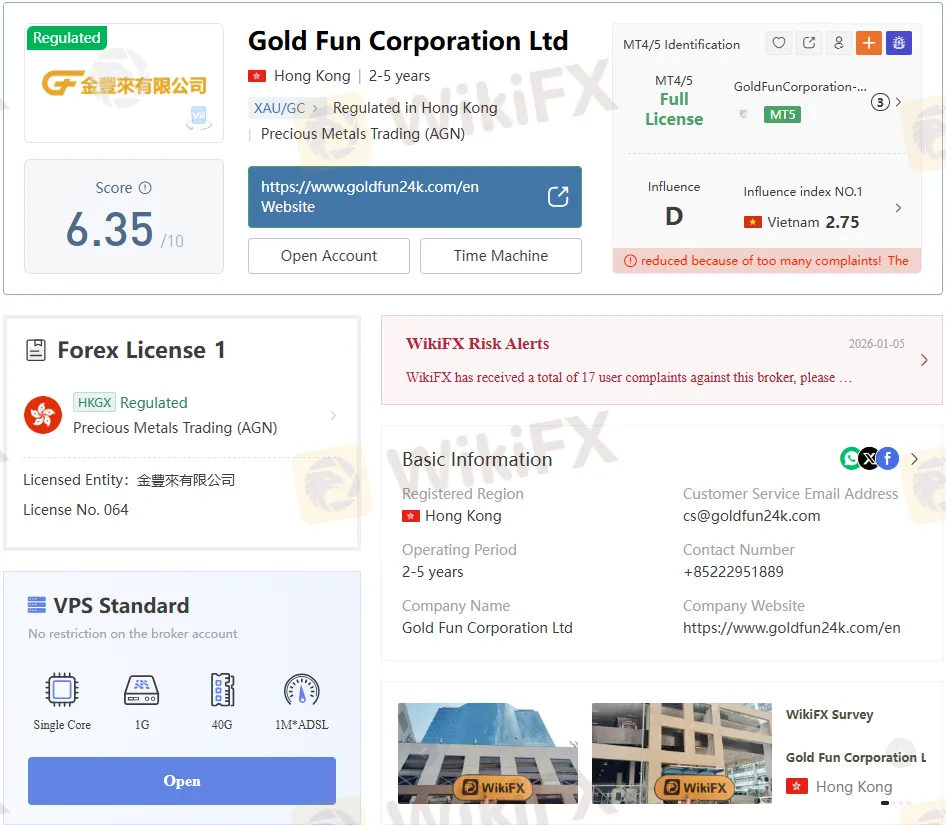Click the Full License text
This screenshot has height=825, width=946.
(x=674, y=109)
